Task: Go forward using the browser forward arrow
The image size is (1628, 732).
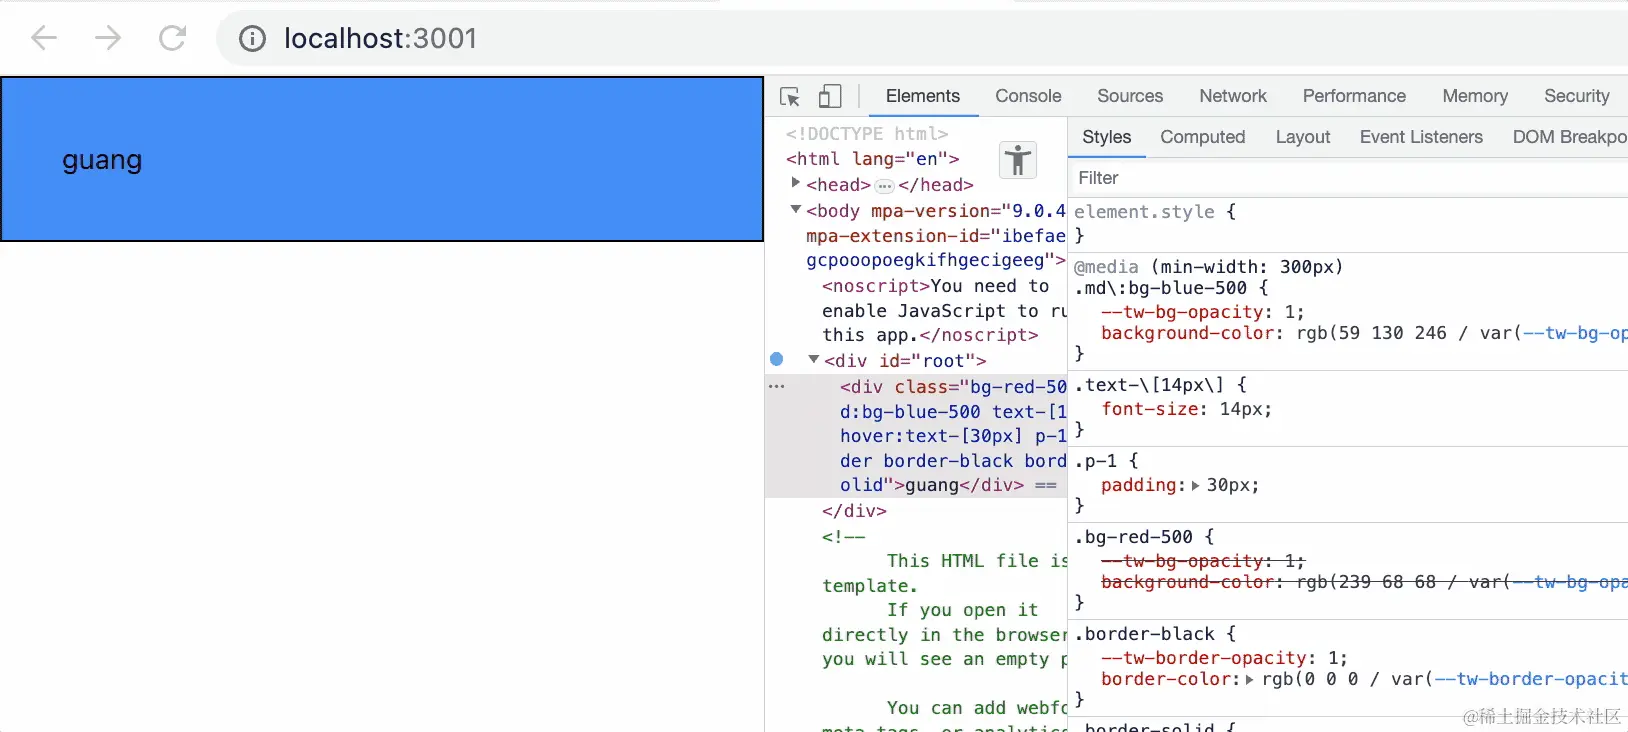Action: coord(108,38)
